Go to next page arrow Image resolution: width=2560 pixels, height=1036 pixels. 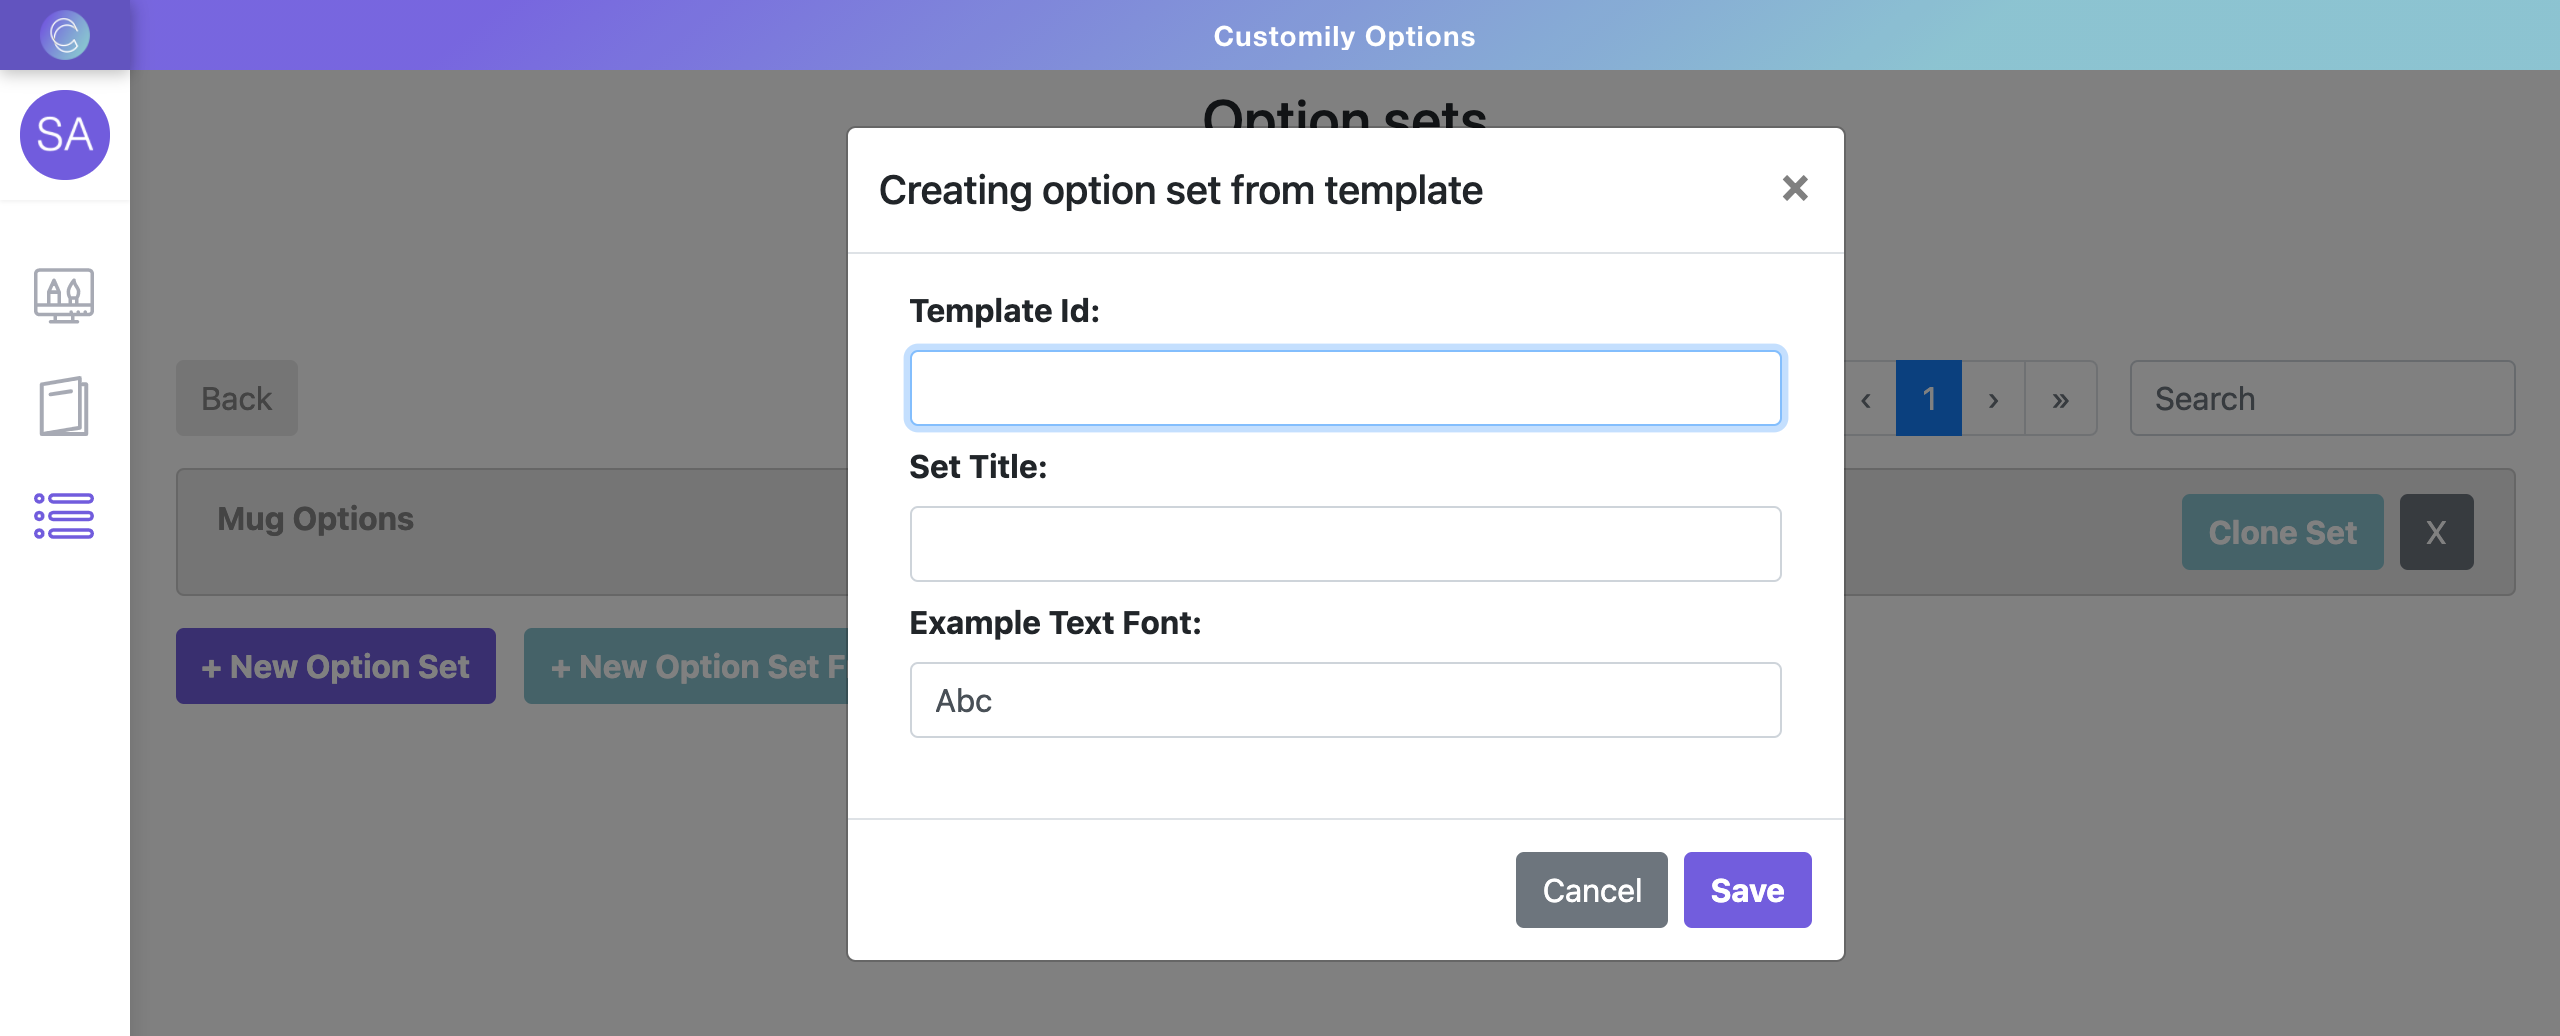[x=1993, y=399]
